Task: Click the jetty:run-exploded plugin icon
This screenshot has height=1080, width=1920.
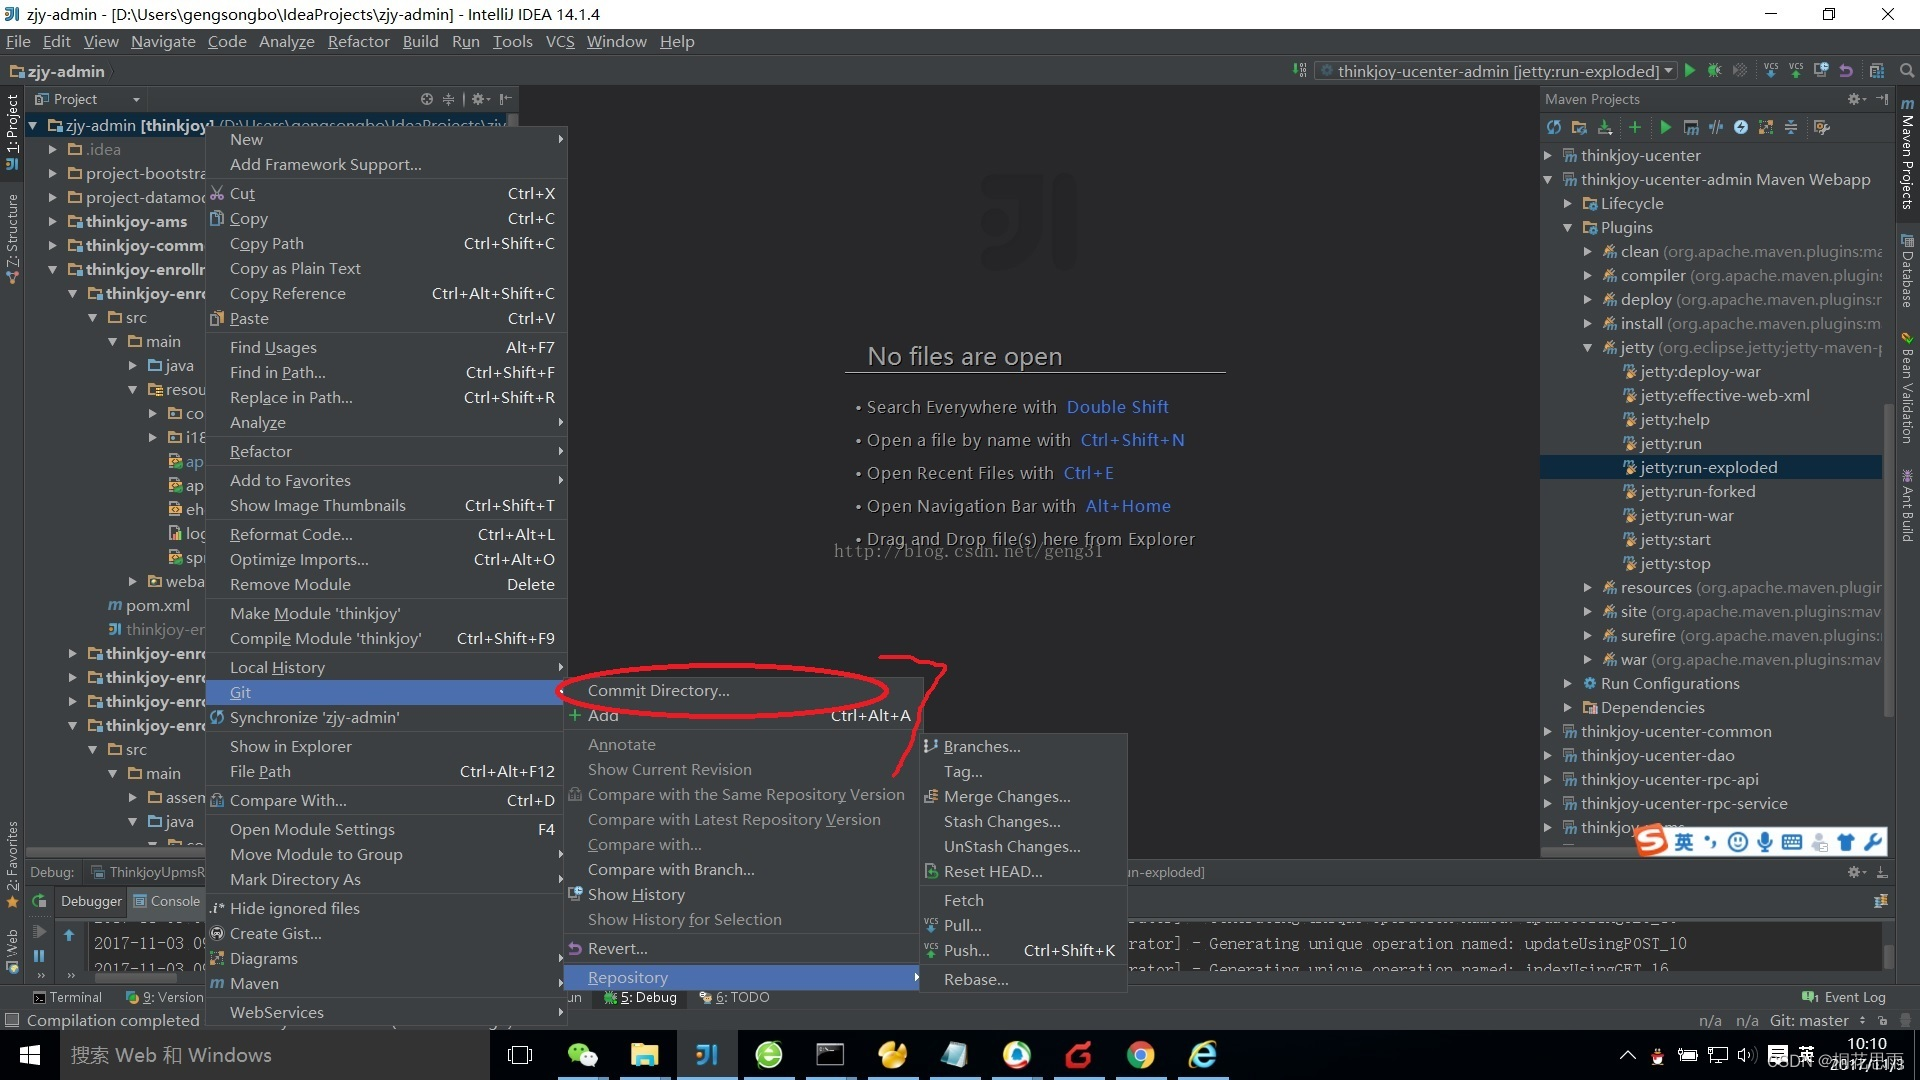Action: tap(1626, 467)
